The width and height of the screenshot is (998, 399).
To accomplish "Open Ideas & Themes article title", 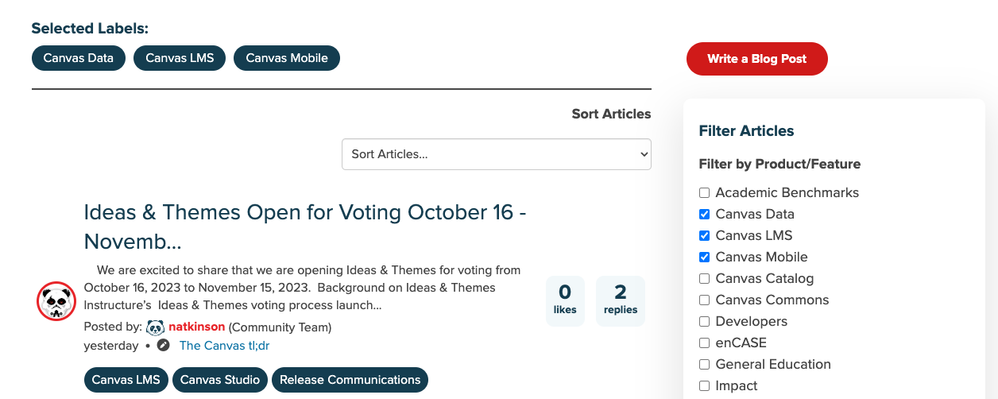I will [305, 227].
